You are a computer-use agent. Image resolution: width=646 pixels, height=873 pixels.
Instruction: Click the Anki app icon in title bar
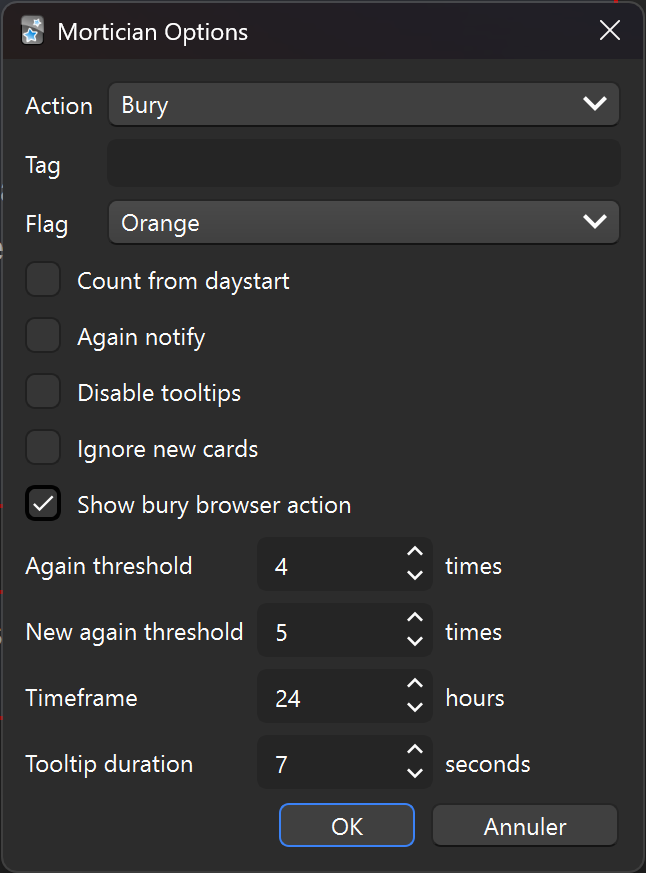pos(33,30)
